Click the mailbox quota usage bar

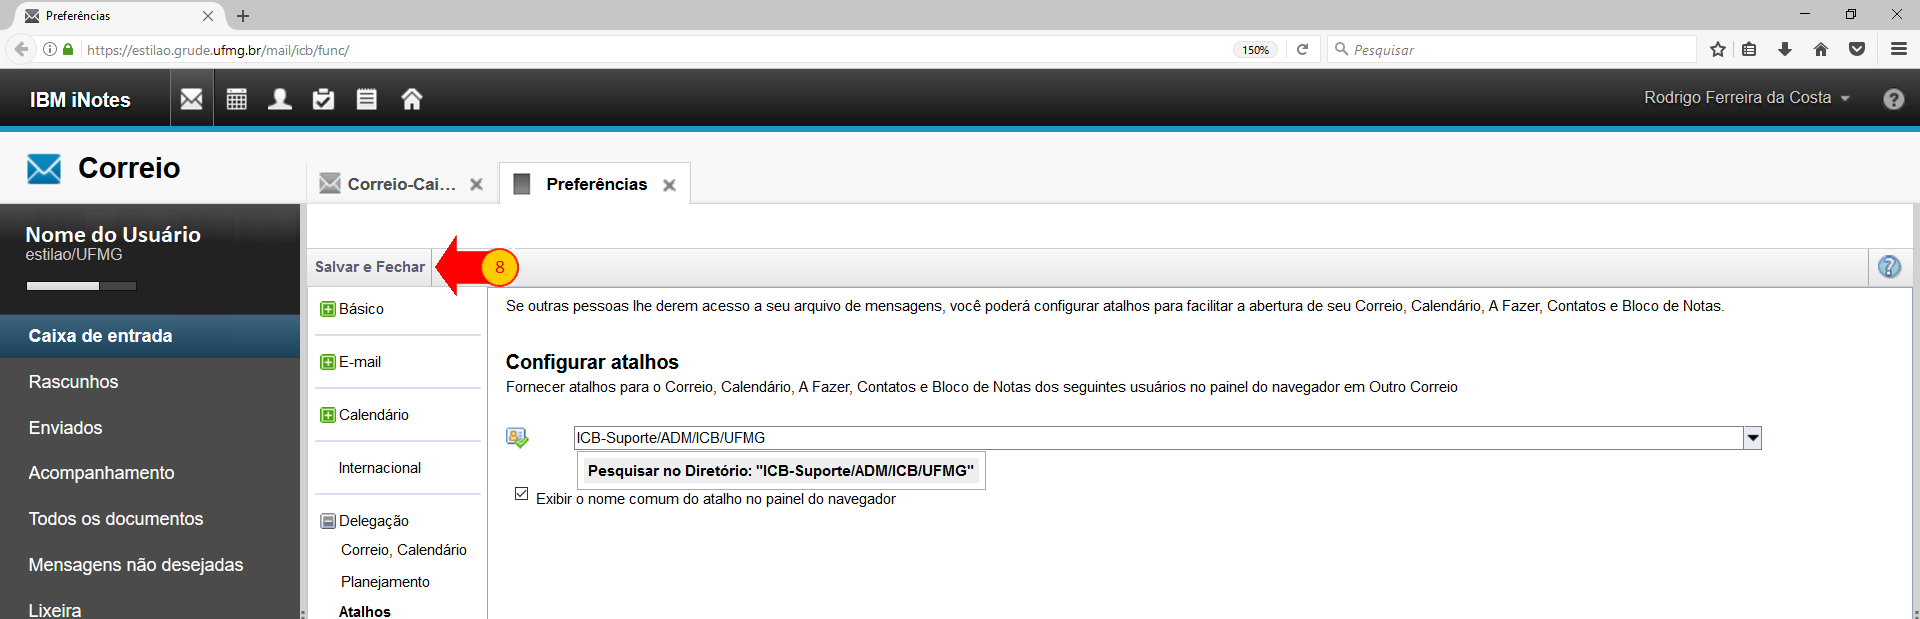tap(81, 286)
